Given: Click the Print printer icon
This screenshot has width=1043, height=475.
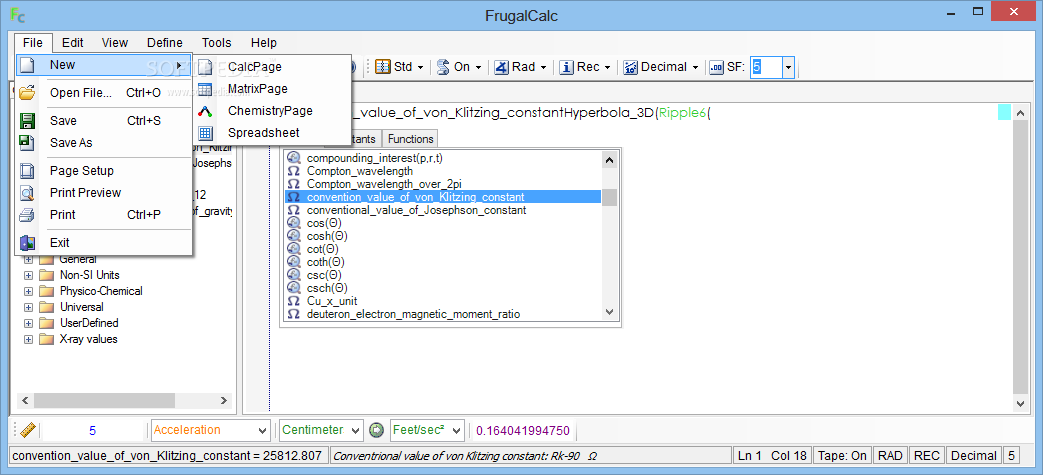Looking at the screenshot, I should (x=27, y=215).
